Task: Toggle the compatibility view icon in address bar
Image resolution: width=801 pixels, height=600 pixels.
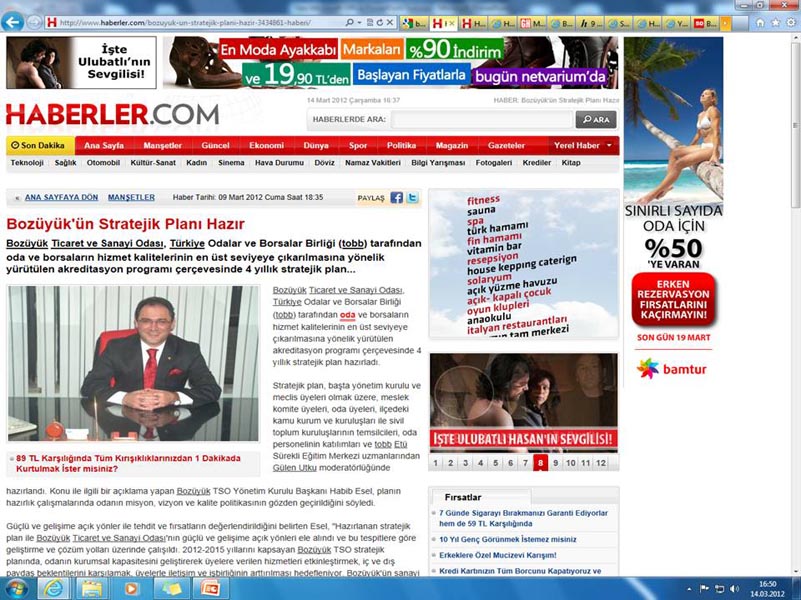Action: (370, 22)
